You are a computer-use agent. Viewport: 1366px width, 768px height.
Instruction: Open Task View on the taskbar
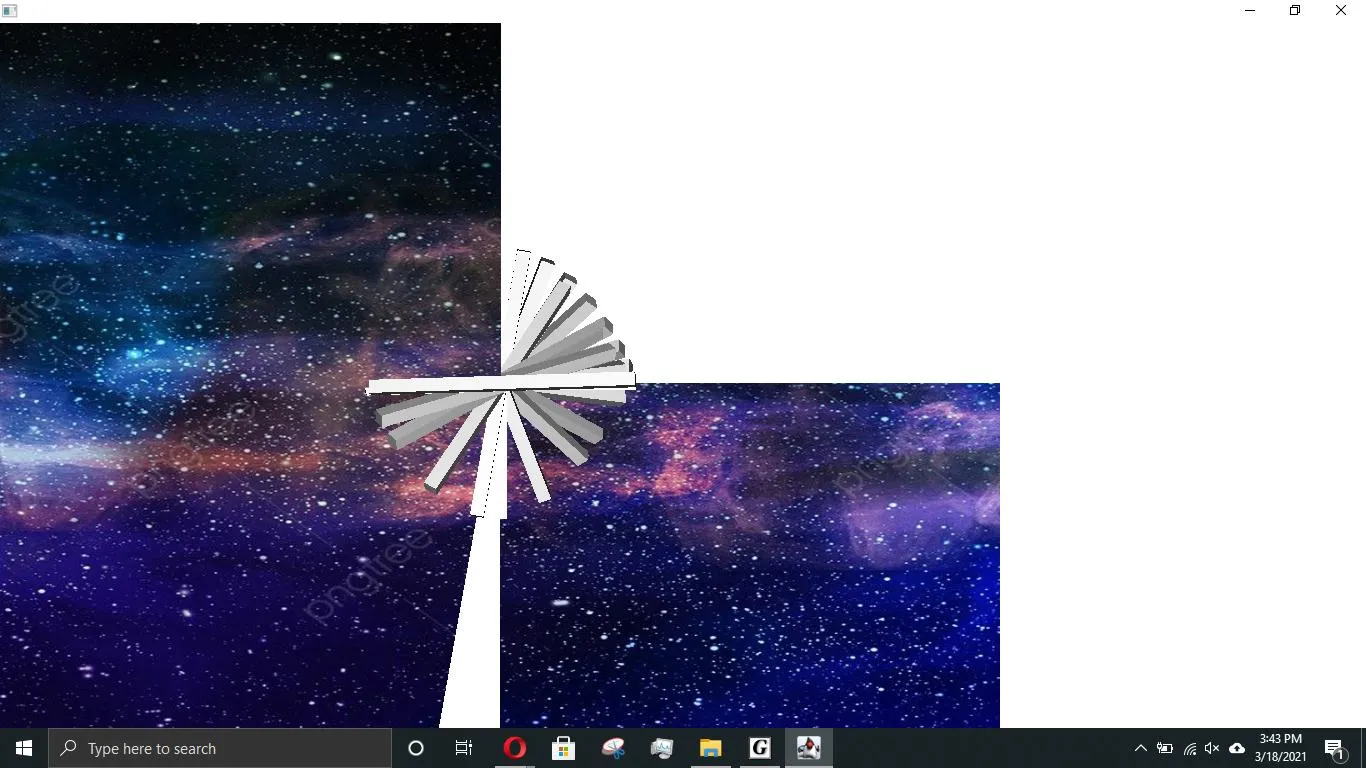(464, 748)
